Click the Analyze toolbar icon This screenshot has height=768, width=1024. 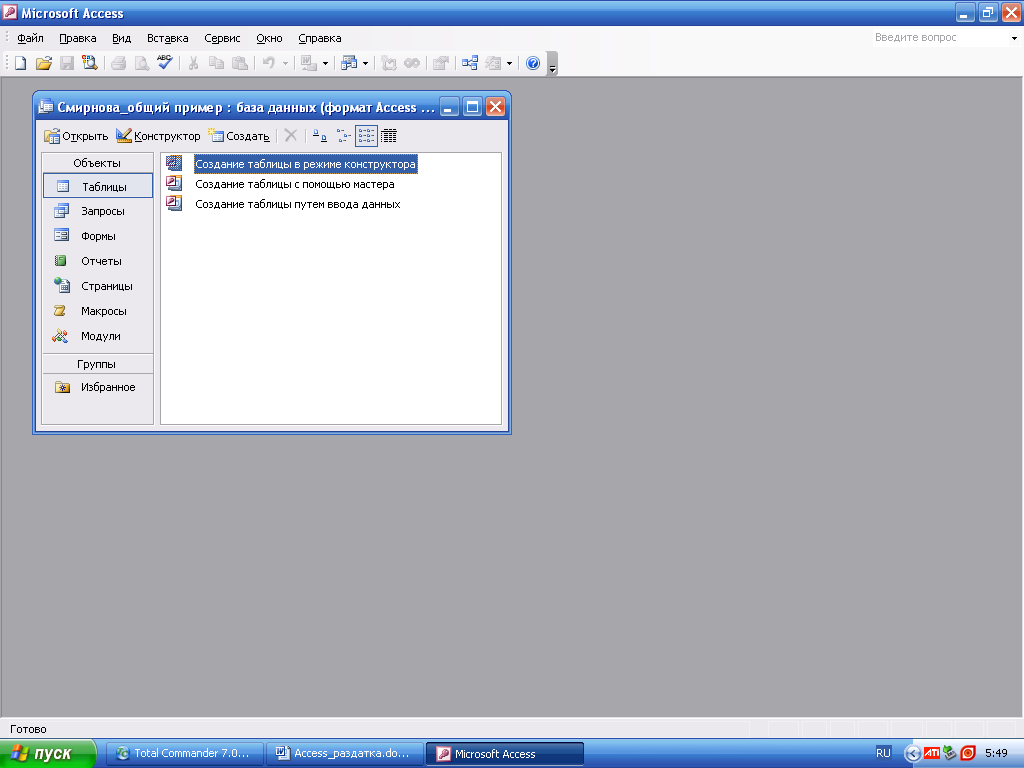pyautogui.click(x=349, y=63)
